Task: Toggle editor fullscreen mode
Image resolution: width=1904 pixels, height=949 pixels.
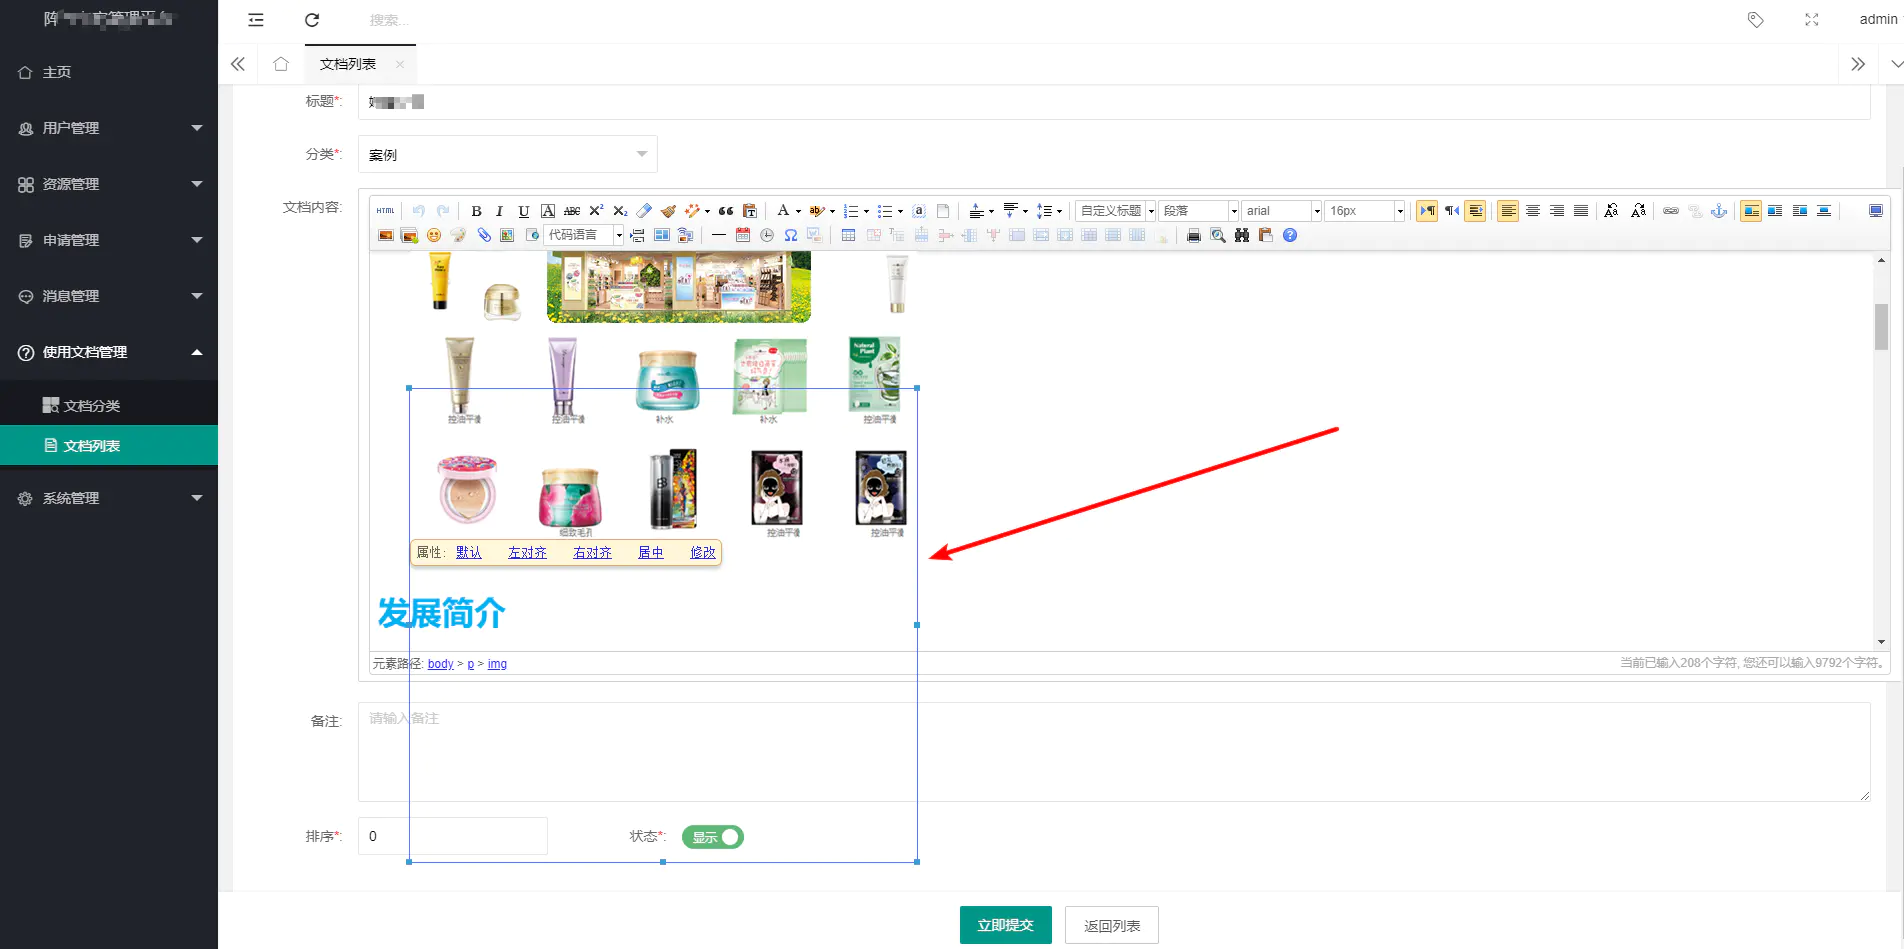Action: pos(1876,211)
